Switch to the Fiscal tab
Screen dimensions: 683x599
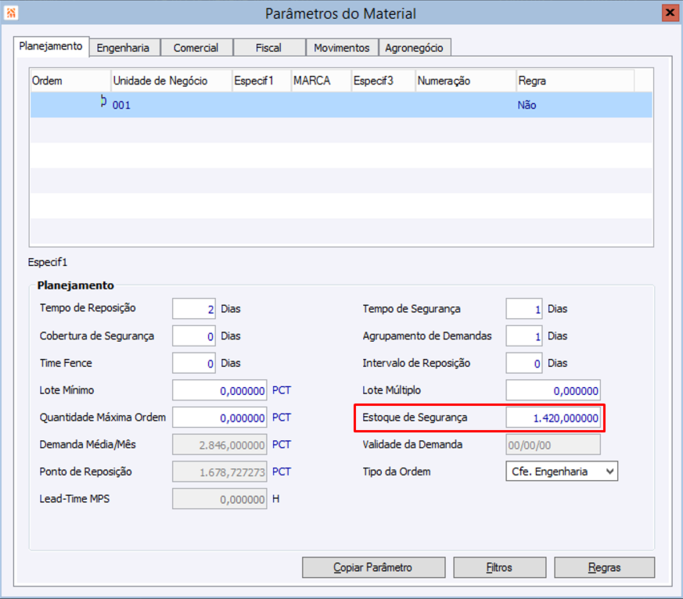[x=268, y=47]
